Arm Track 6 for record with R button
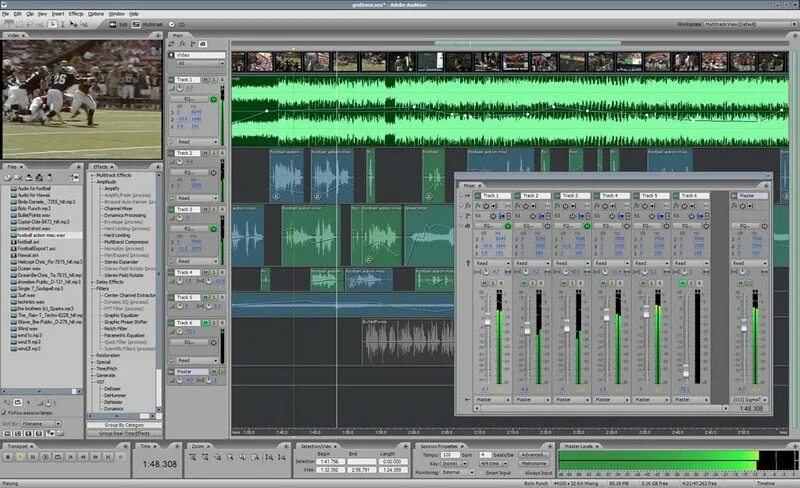 point(222,323)
